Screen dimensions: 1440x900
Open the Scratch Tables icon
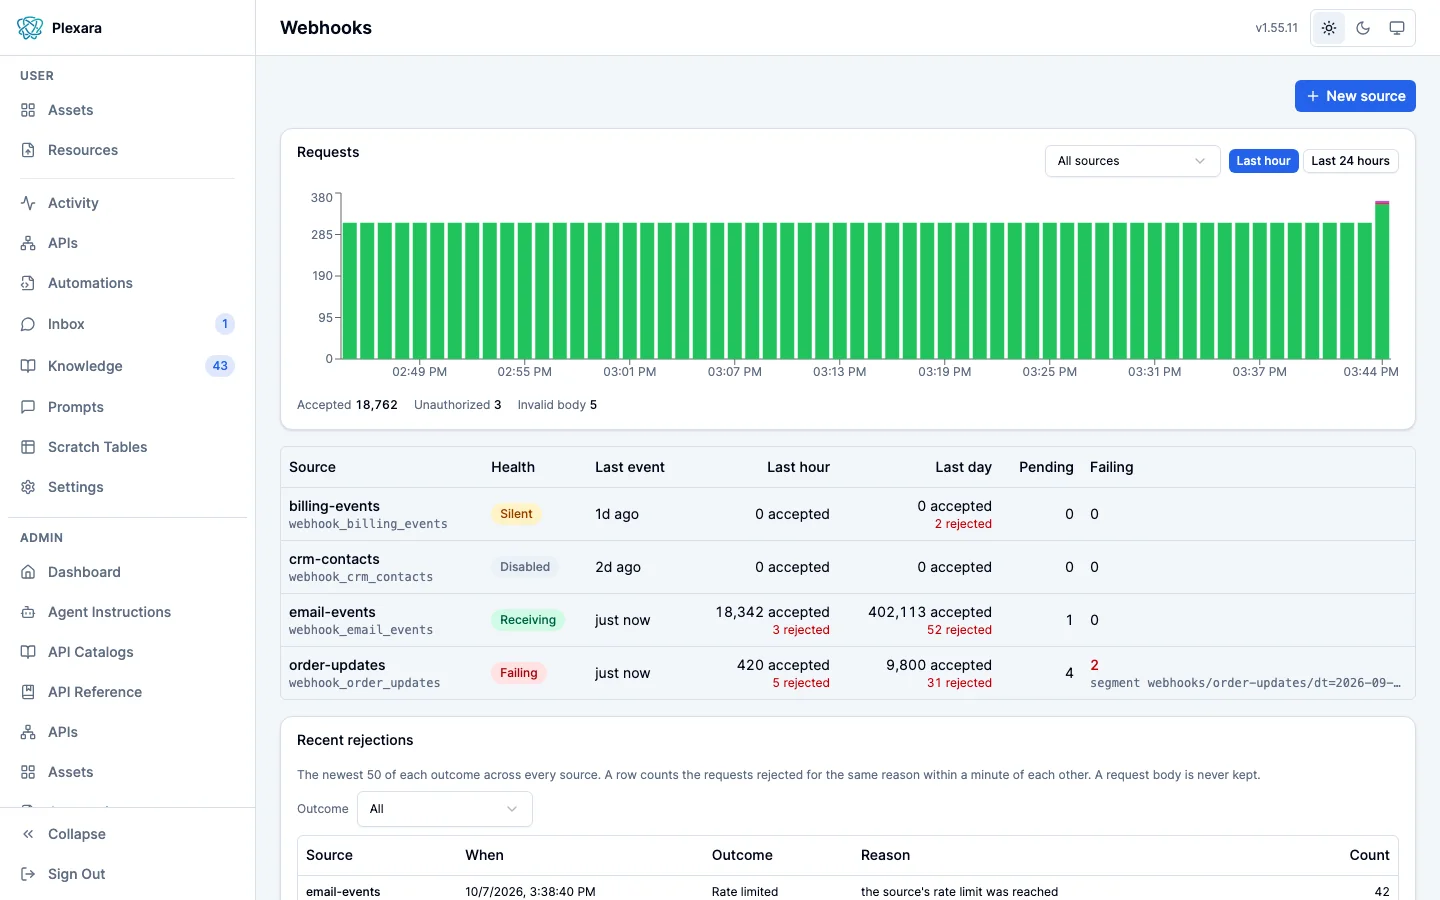click(x=28, y=447)
